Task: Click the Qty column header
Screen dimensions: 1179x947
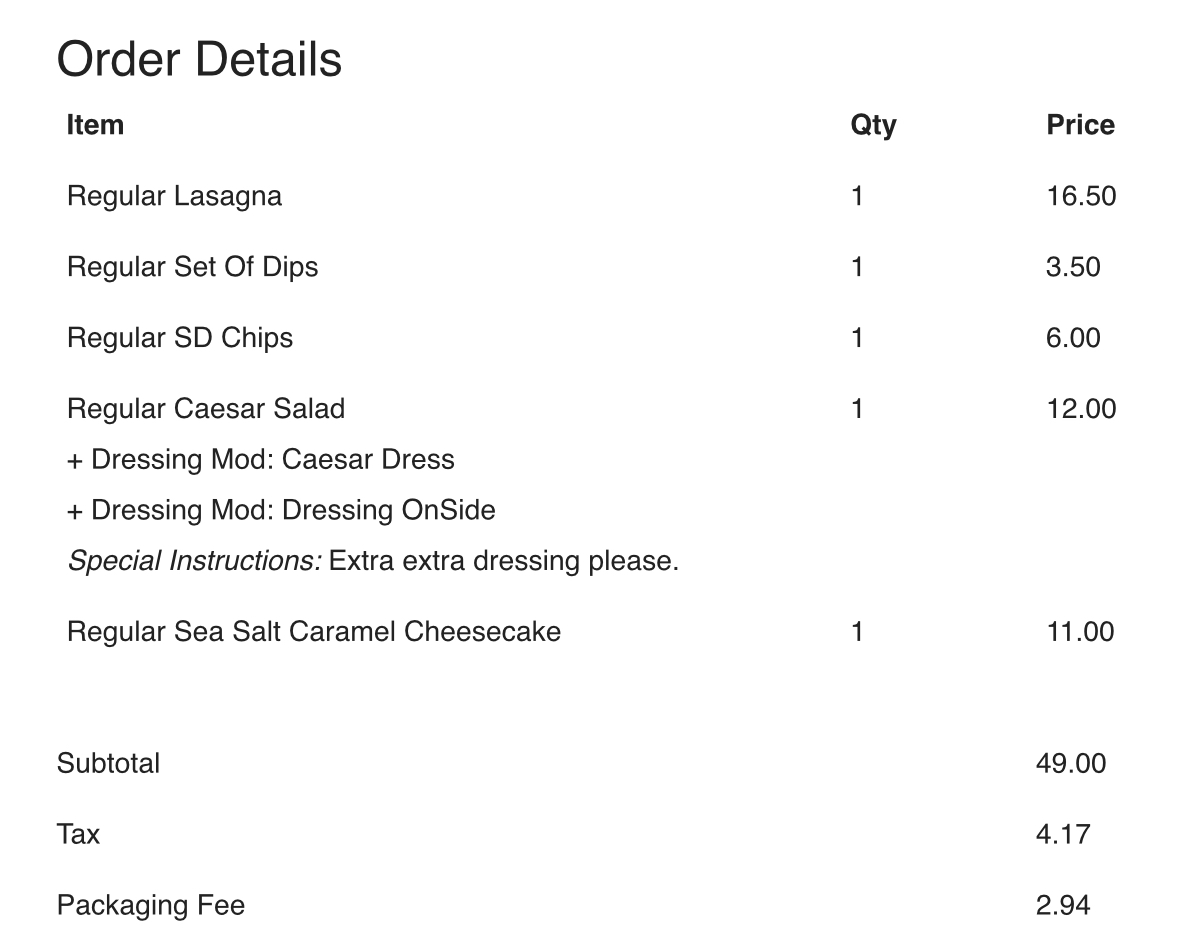Action: point(873,125)
